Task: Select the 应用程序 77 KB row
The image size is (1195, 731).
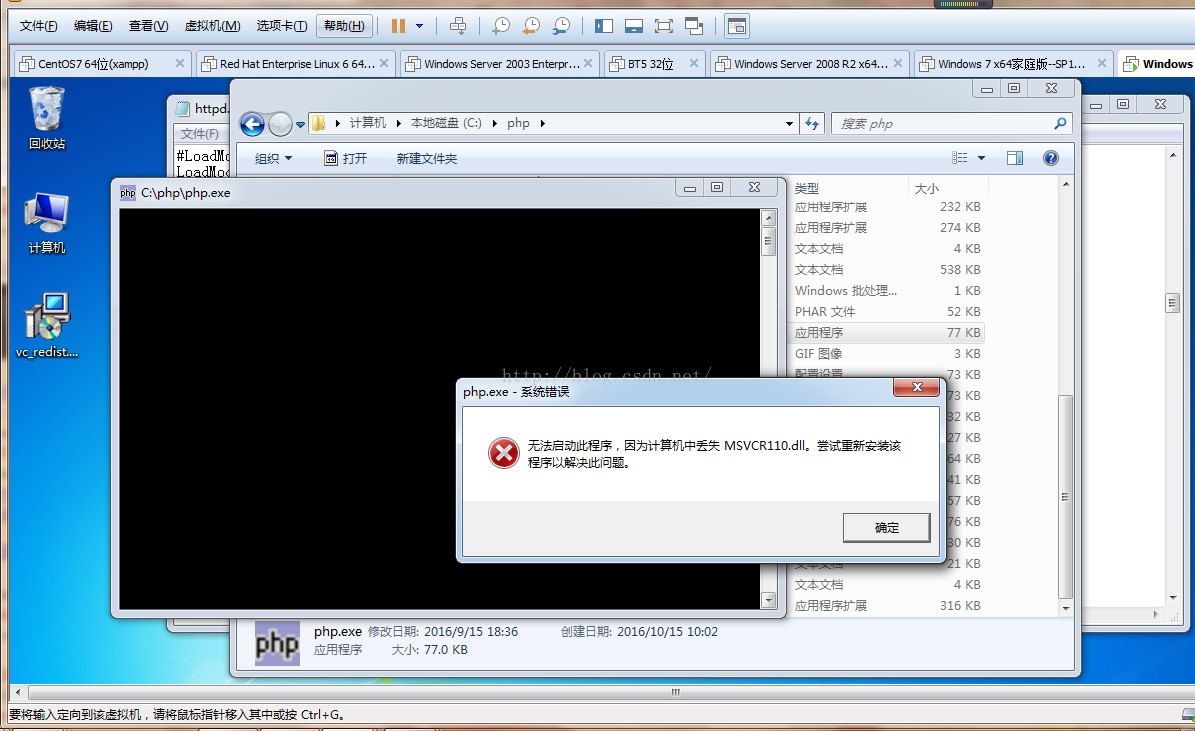Action: click(888, 332)
